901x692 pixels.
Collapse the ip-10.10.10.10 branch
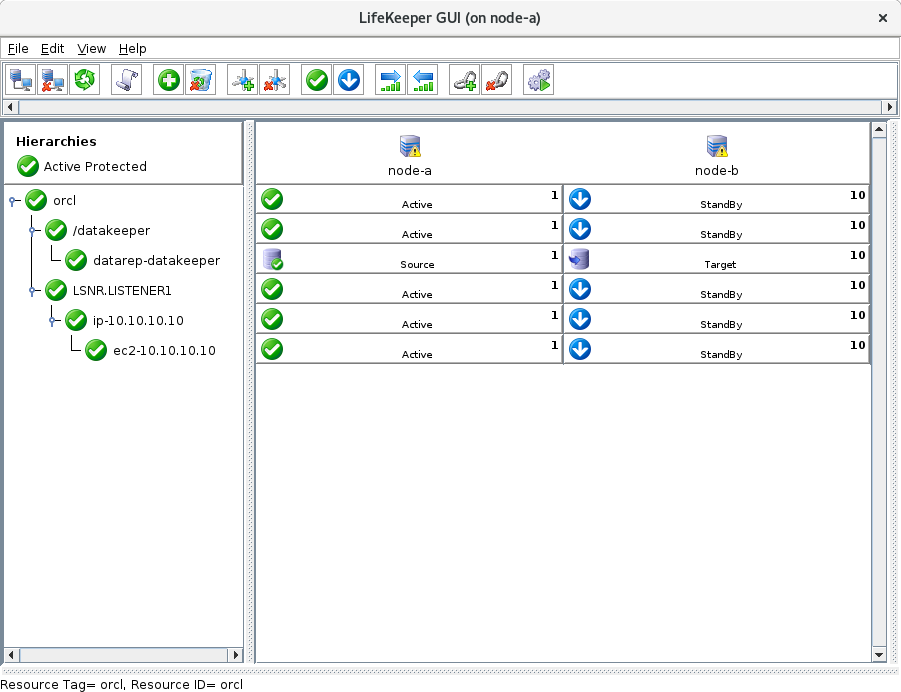pos(52,320)
